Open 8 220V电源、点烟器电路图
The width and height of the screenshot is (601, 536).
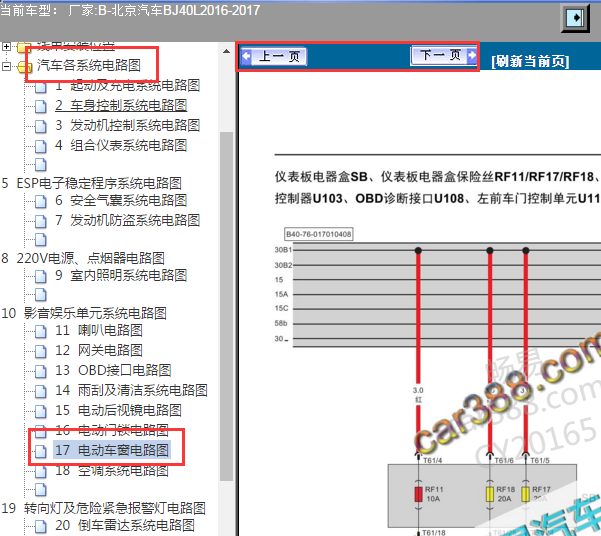tap(83, 258)
